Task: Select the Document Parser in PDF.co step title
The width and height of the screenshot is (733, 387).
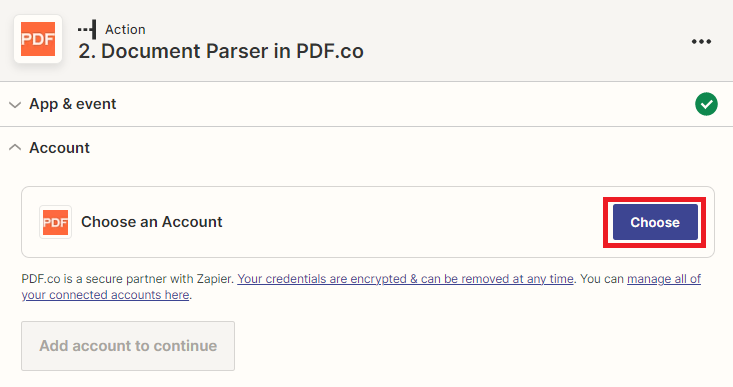Action: pos(221,51)
